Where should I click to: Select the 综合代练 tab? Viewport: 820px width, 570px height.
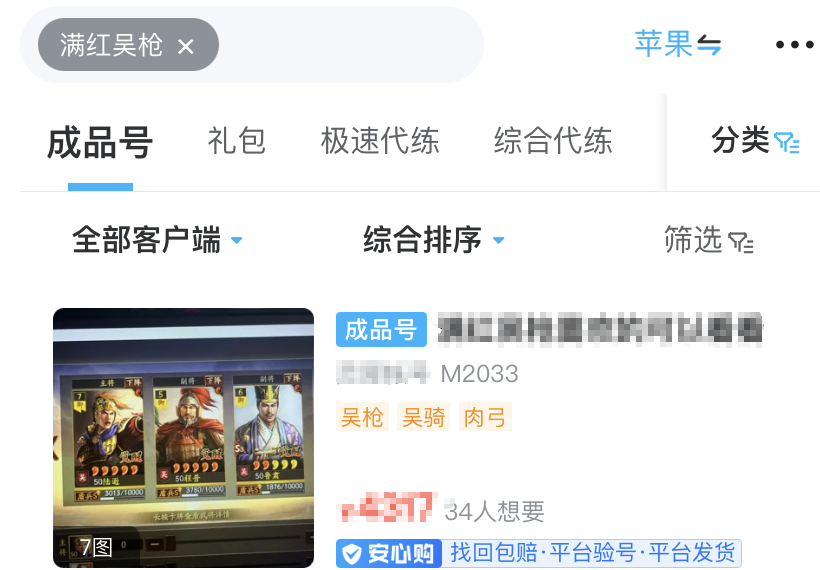(x=553, y=141)
